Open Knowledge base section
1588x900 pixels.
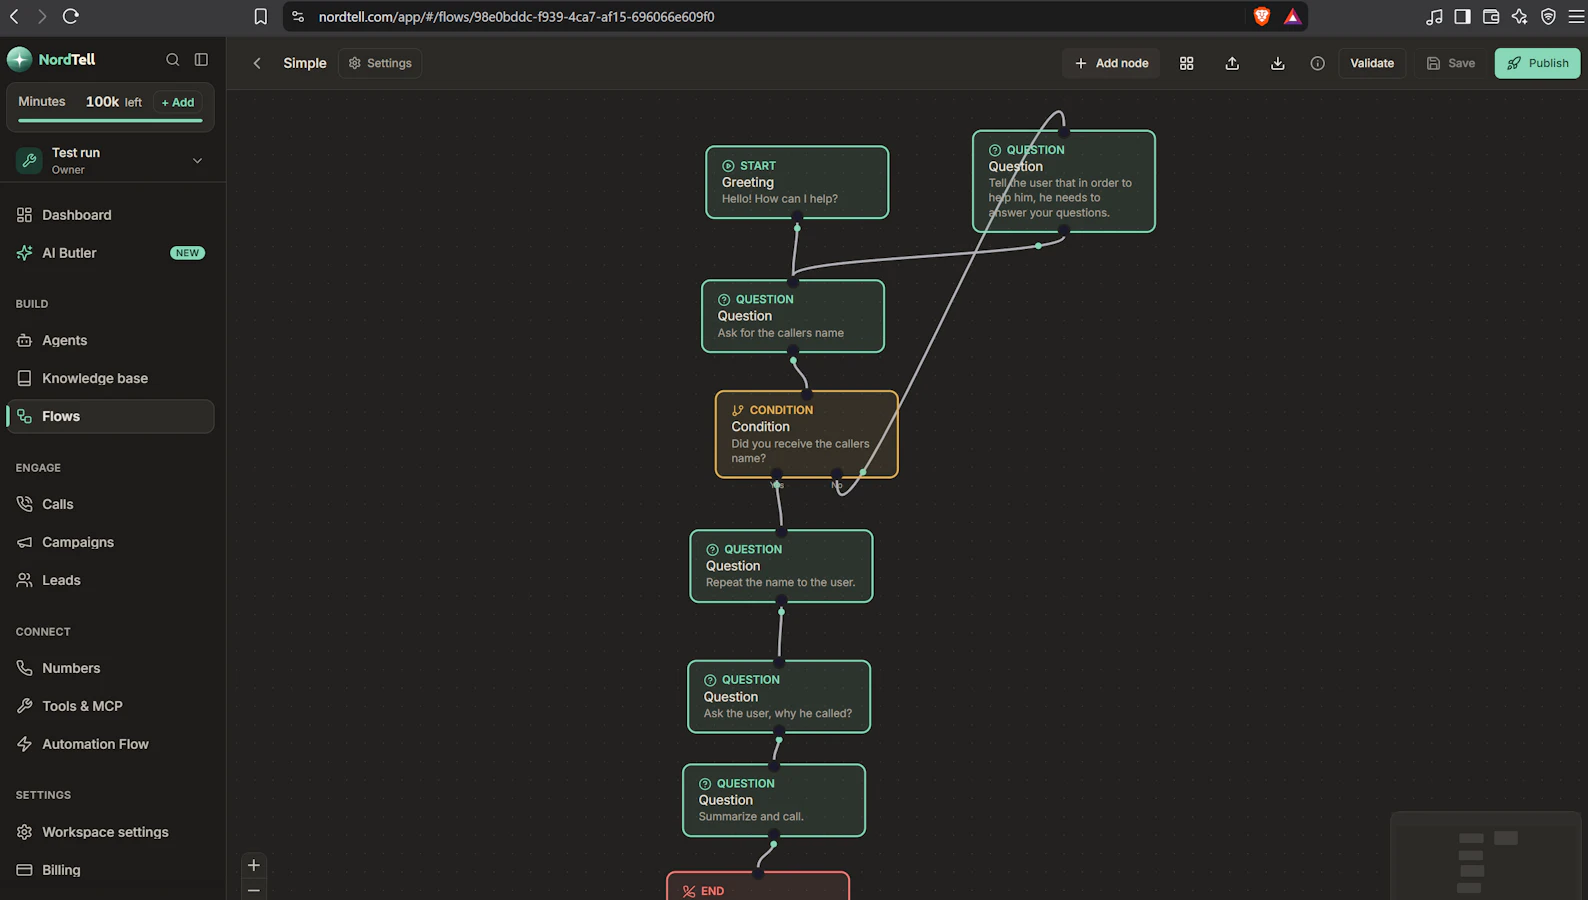click(110, 378)
